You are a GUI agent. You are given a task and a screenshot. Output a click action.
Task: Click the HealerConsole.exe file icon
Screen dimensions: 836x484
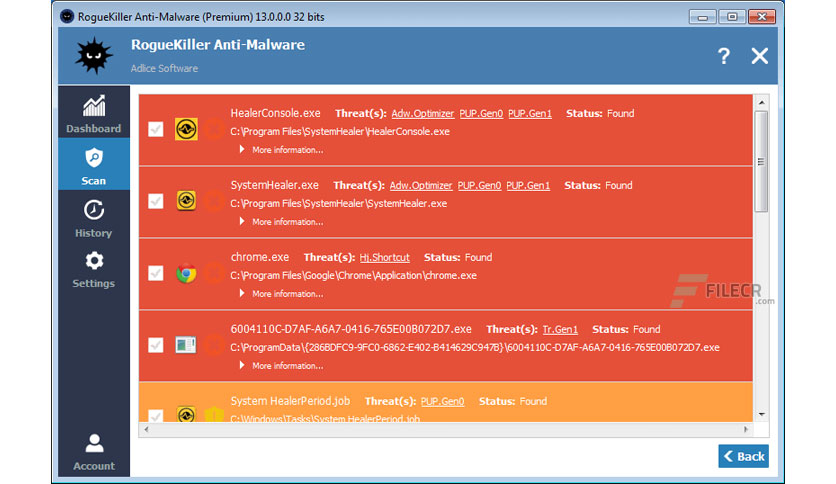tap(186, 129)
